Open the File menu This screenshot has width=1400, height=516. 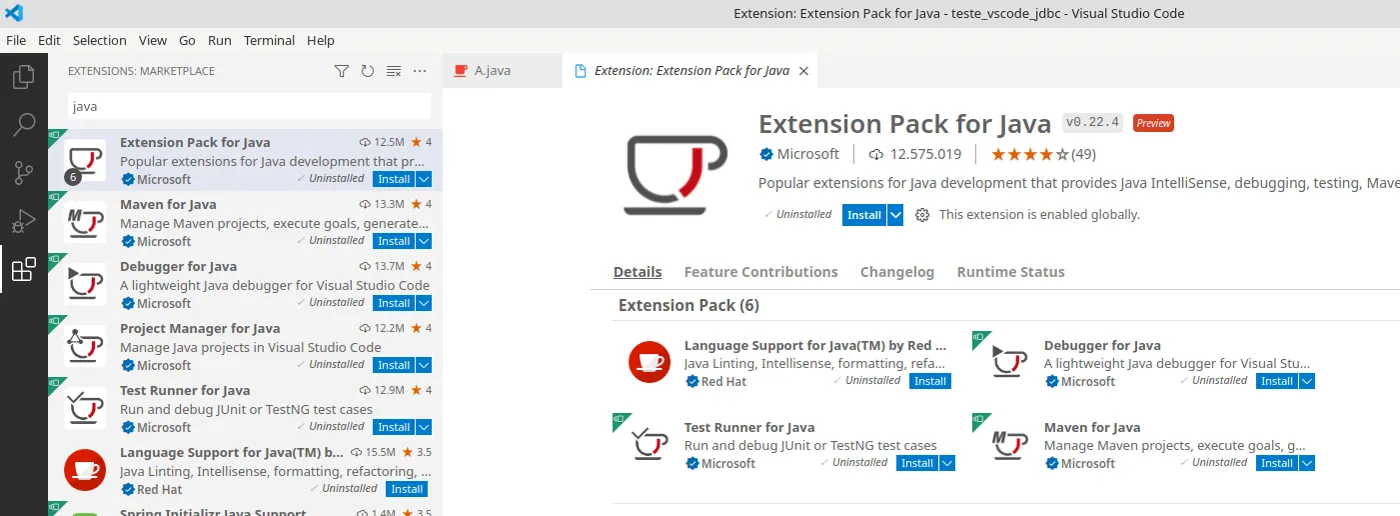[16, 41]
